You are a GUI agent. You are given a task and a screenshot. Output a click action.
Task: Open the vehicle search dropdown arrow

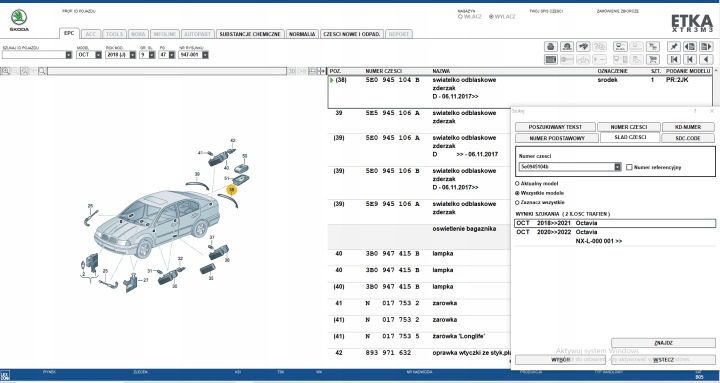click(69, 55)
